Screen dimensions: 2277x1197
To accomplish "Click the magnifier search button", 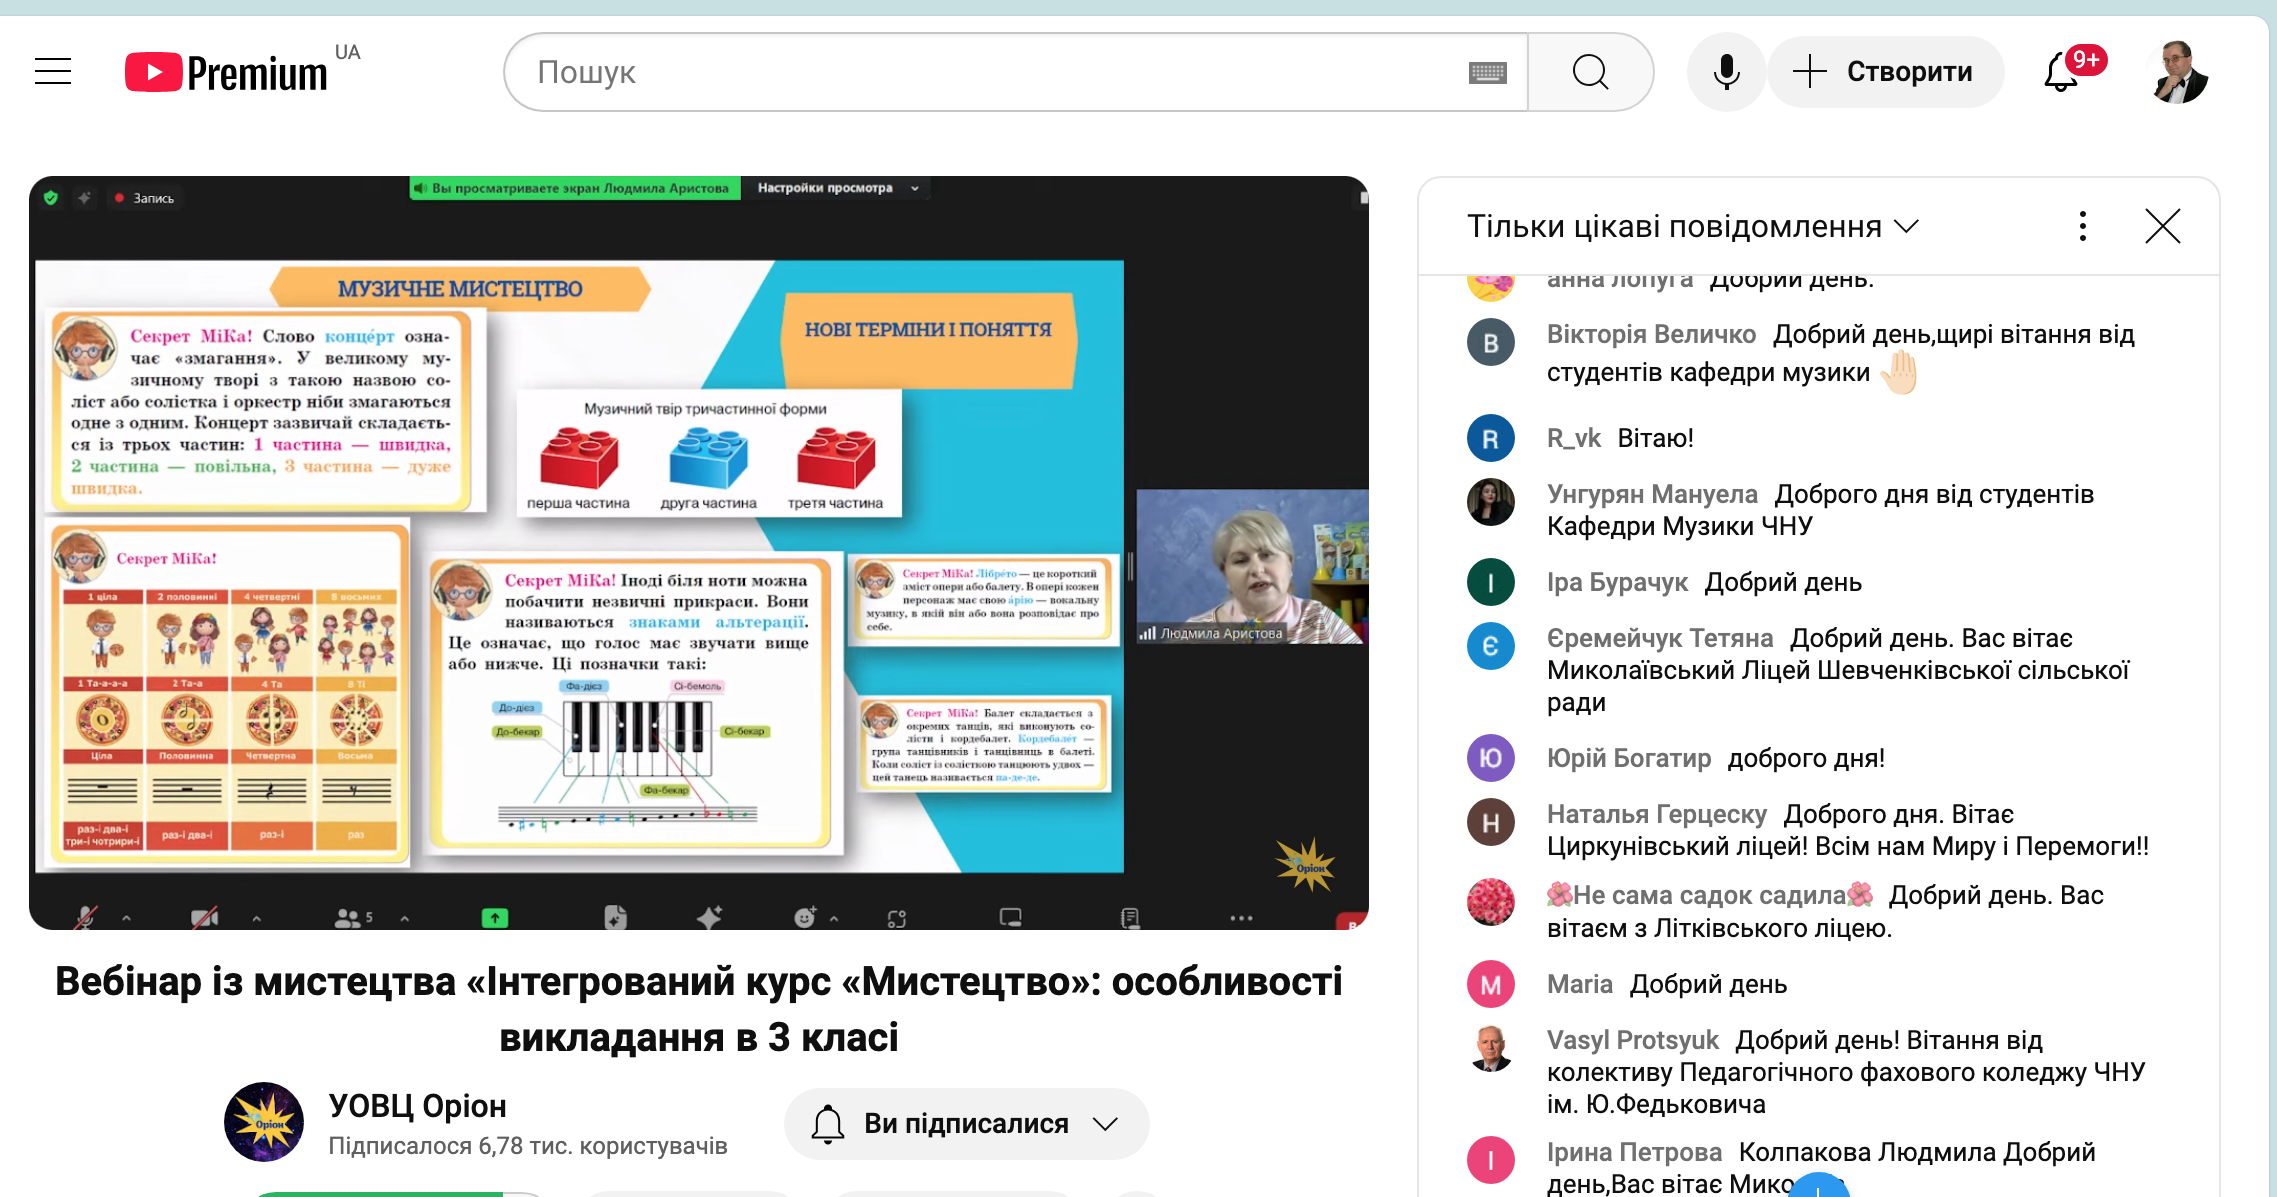I will coord(1590,72).
